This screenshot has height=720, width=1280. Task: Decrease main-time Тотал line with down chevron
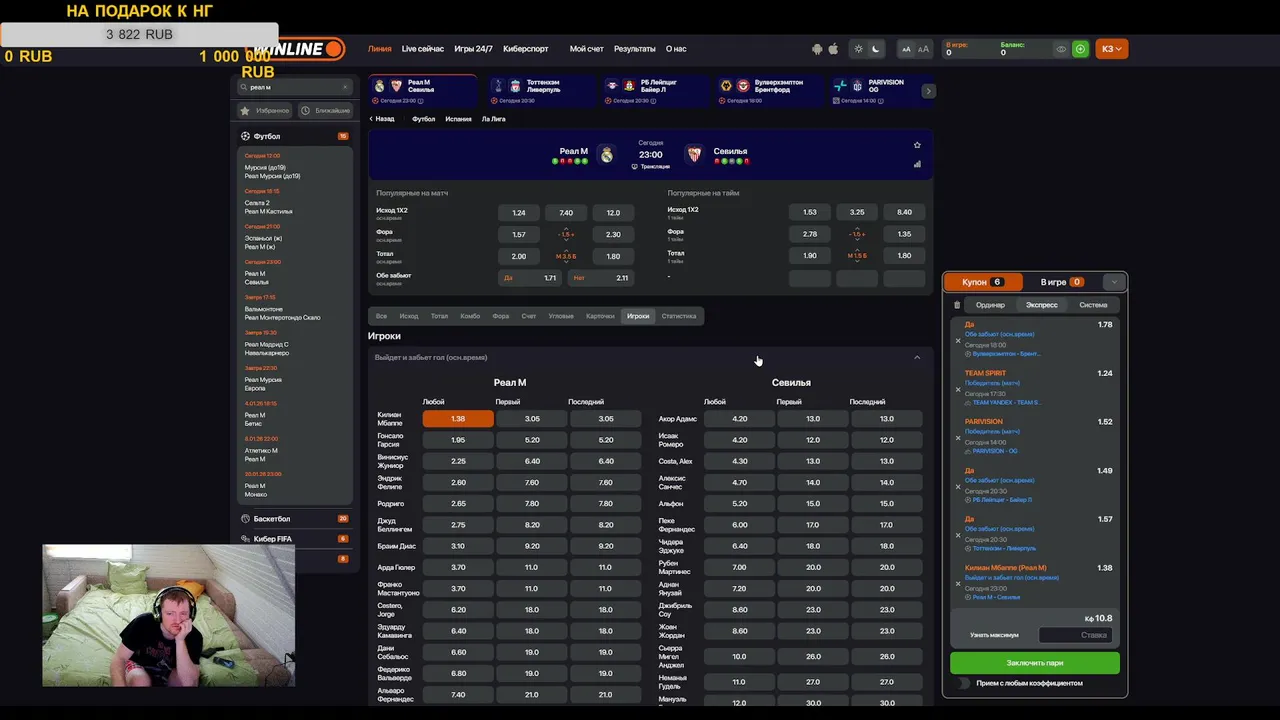point(566,263)
